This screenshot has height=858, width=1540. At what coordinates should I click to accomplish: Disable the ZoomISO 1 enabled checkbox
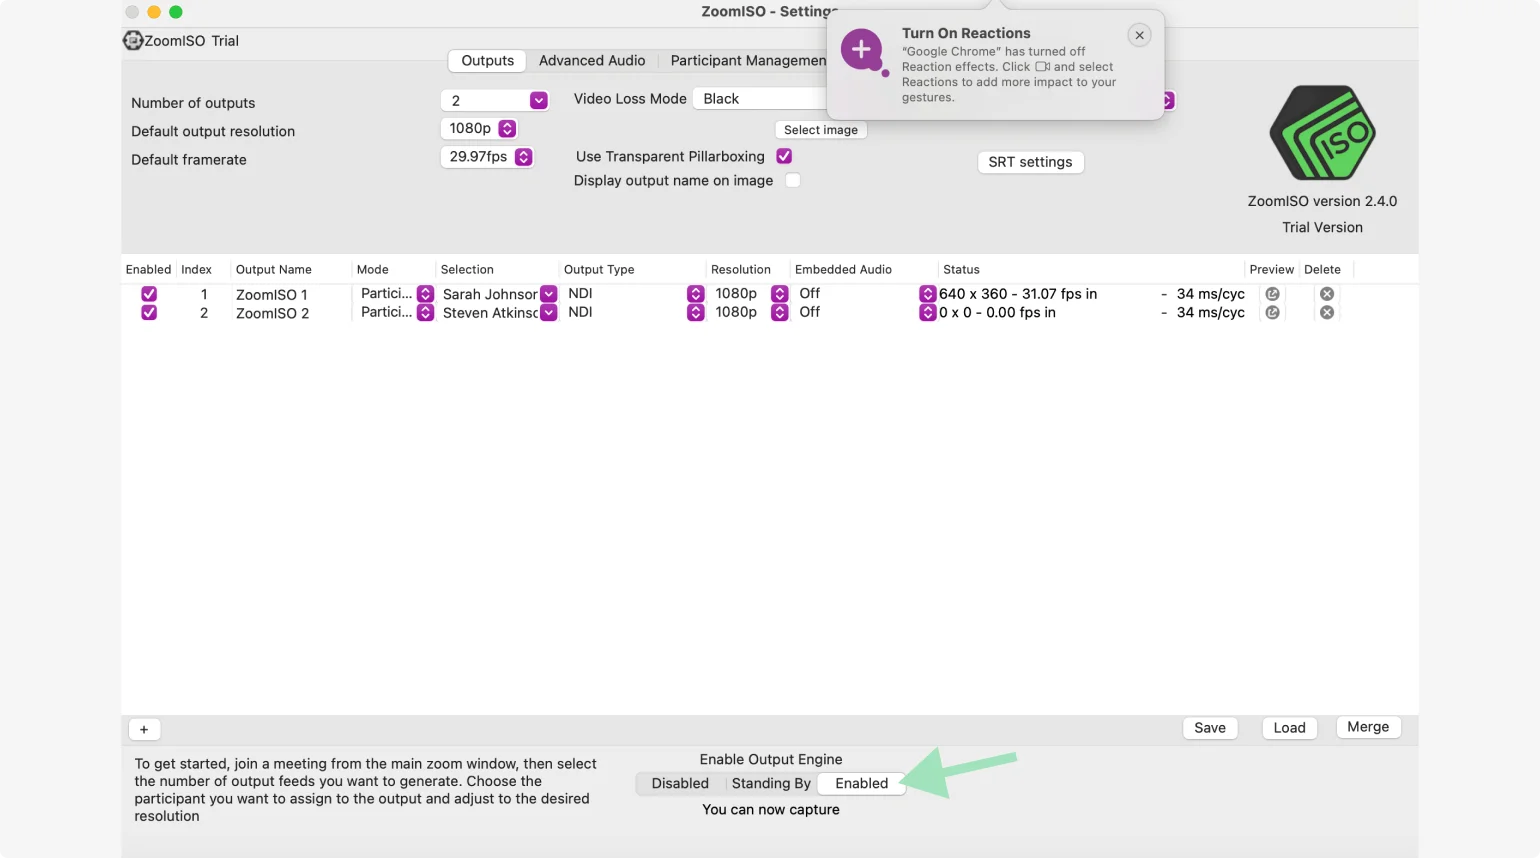pyautogui.click(x=149, y=294)
